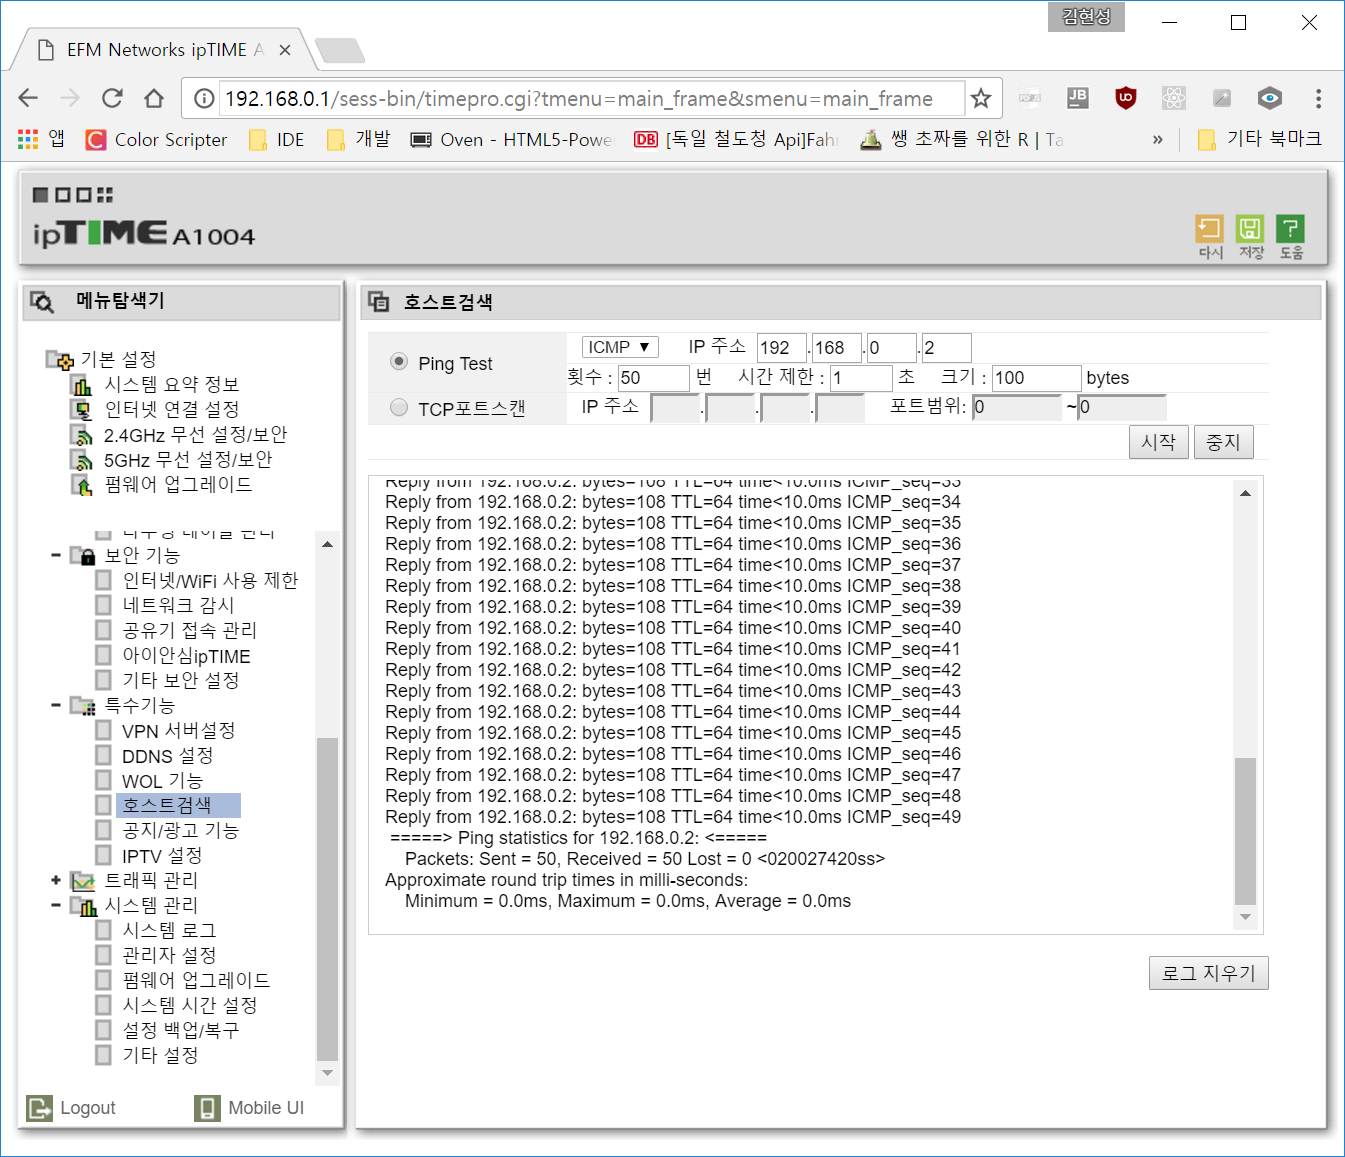Screen dimensions: 1345x1157
Task: Collapse the 보안 기능 tree section
Action: [56, 555]
